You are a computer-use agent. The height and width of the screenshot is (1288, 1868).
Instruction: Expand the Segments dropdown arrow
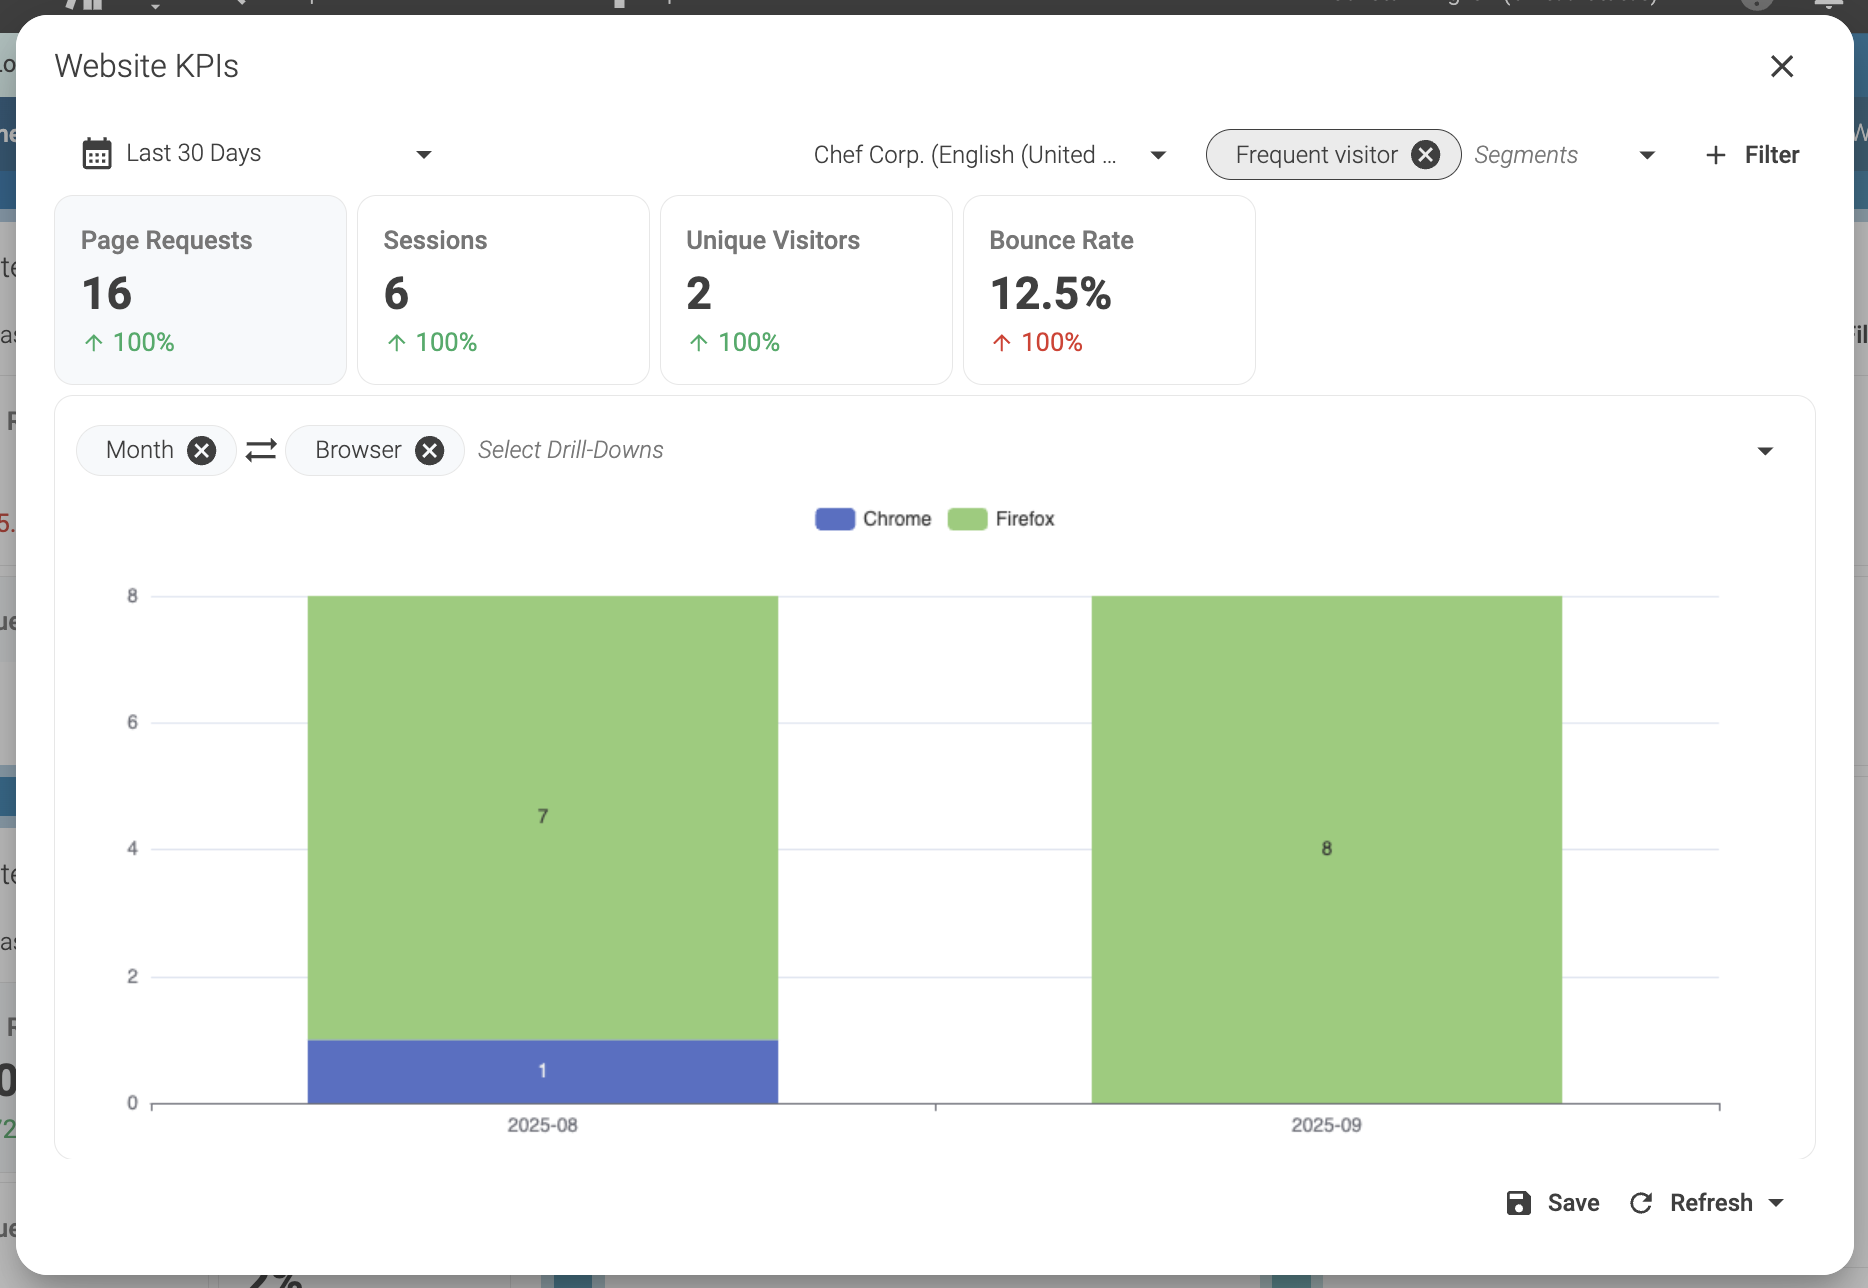(x=1647, y=154)
